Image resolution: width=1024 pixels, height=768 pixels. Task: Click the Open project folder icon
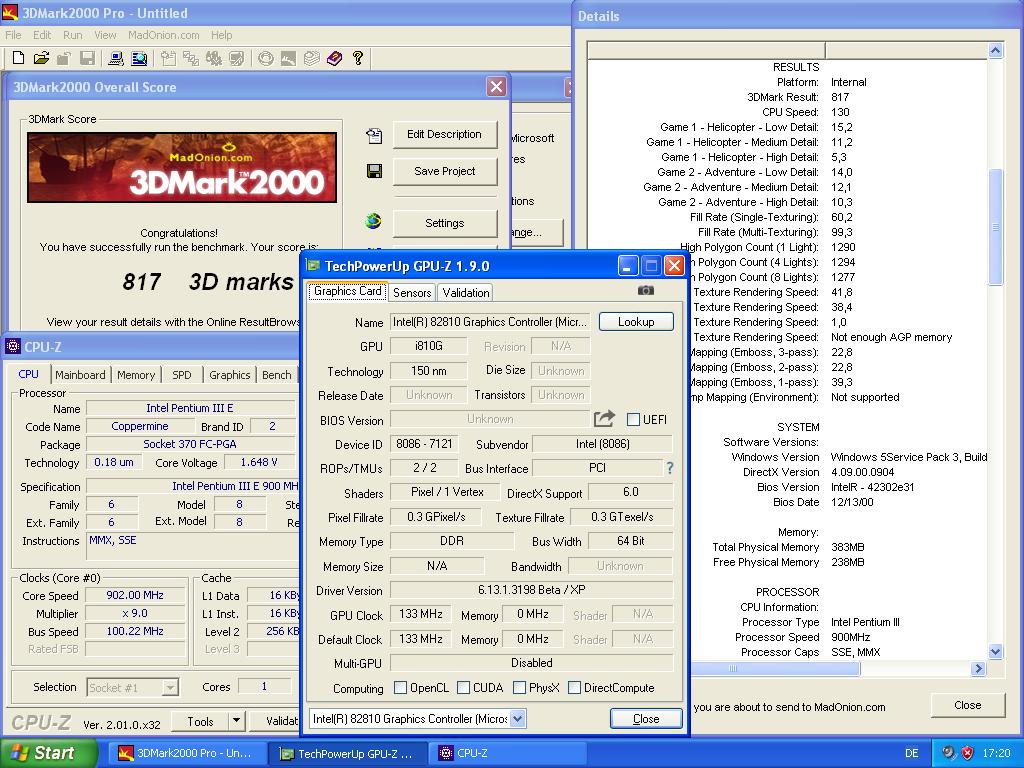[x=40, y=58]
